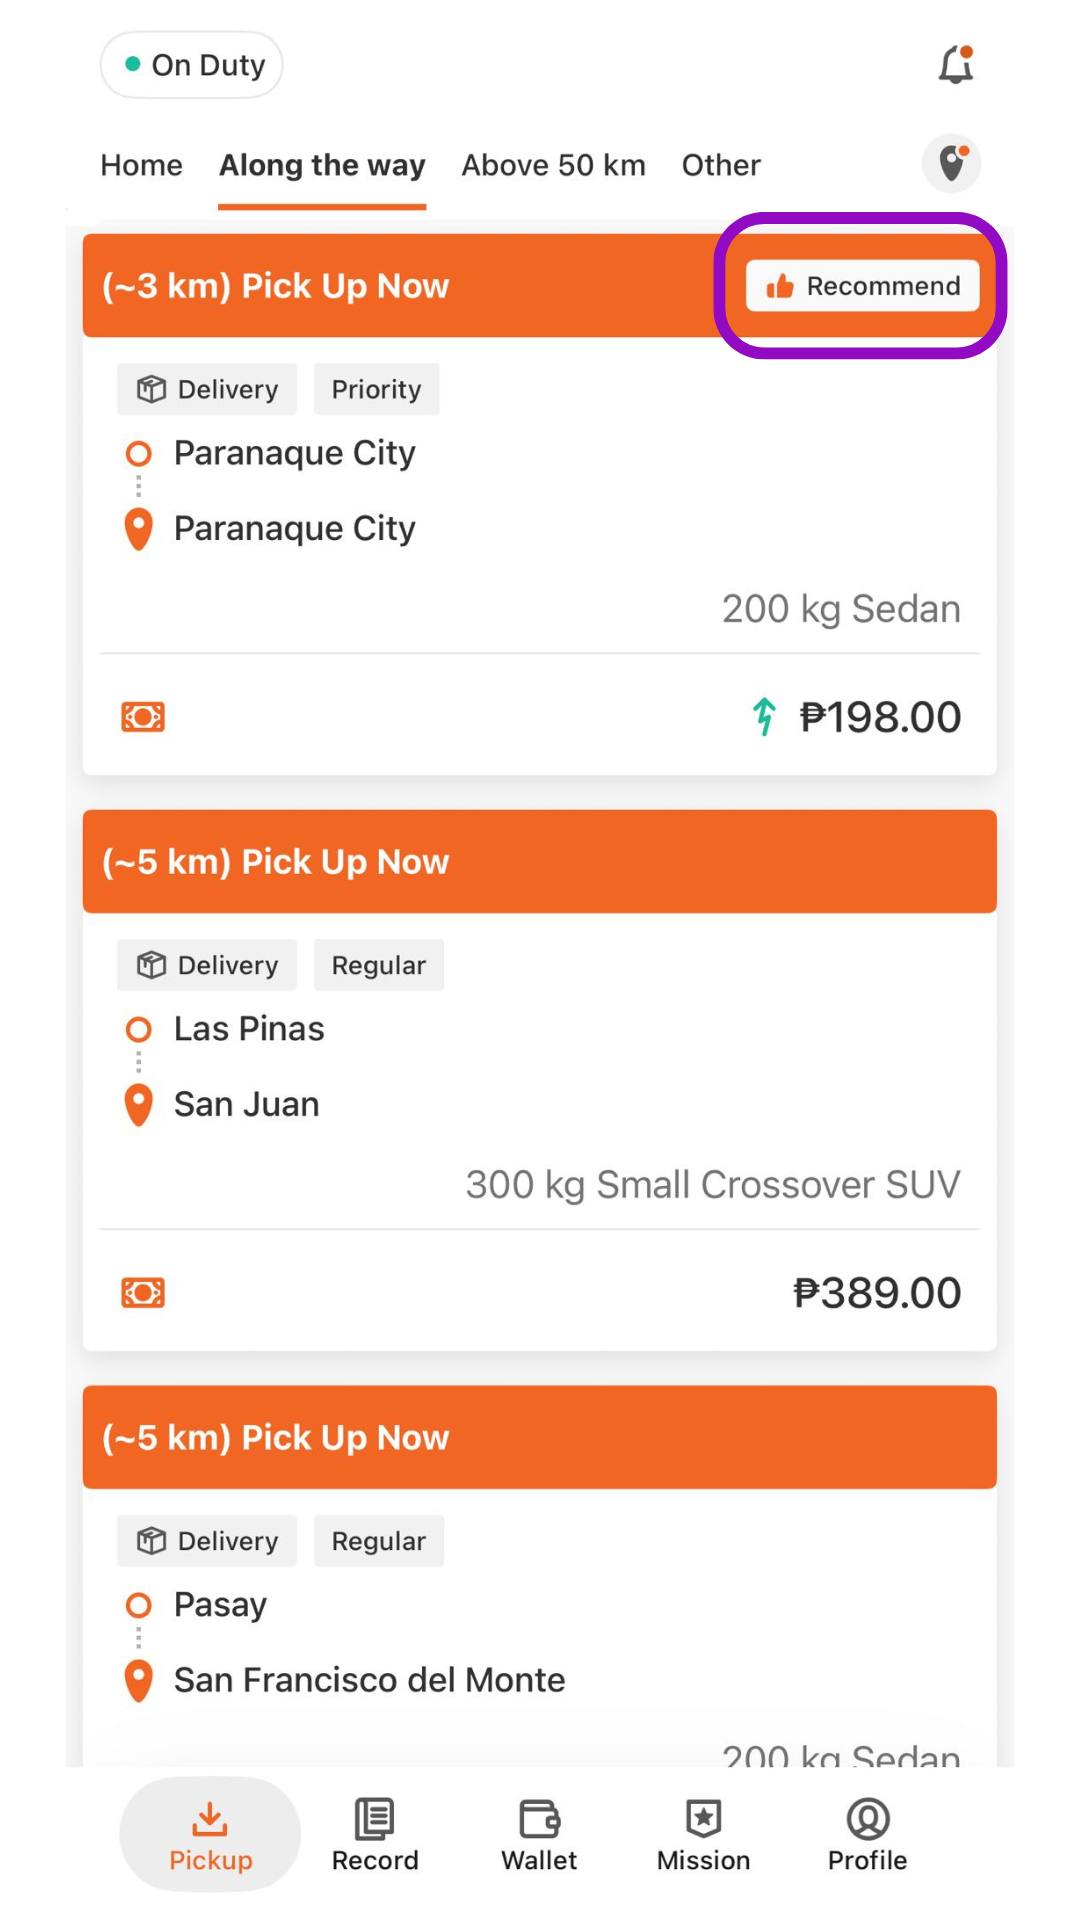Viewport: 1080px width, 1920px height.
Task: Open the Pasay to San Francisco del Monte order
Action: tap(539, 1576)
